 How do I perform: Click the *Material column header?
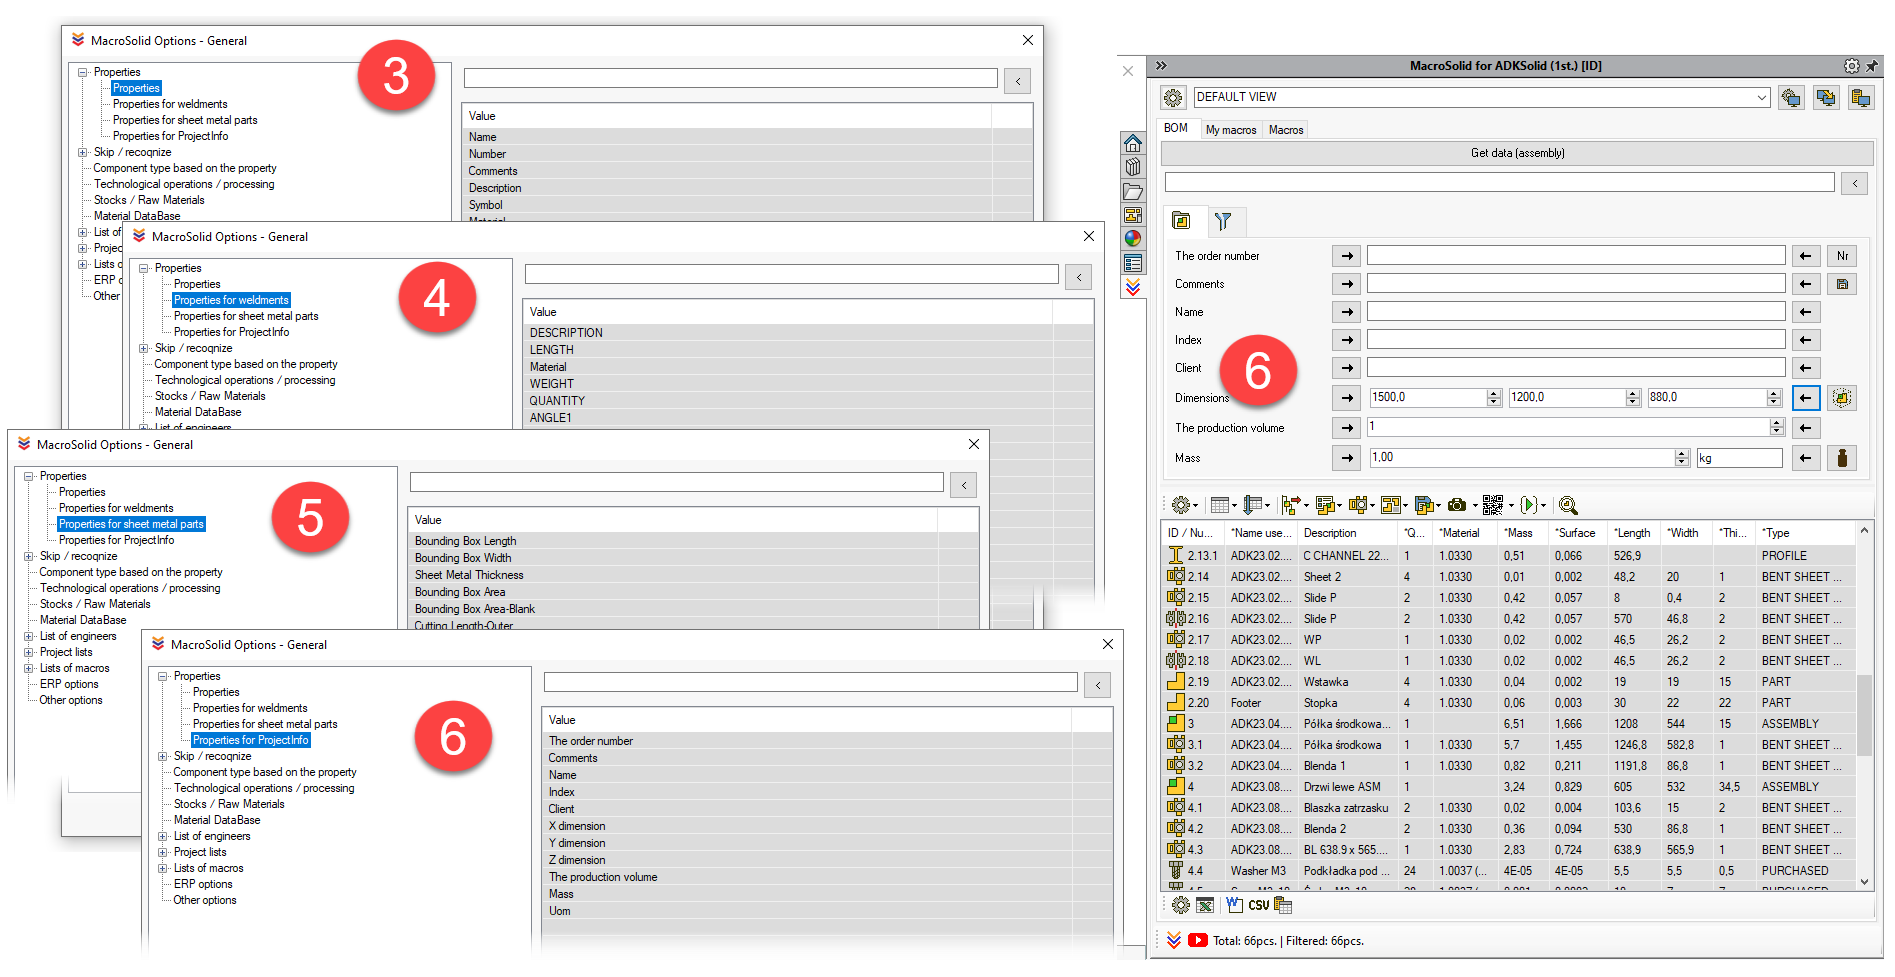(x=1465, y=533)
